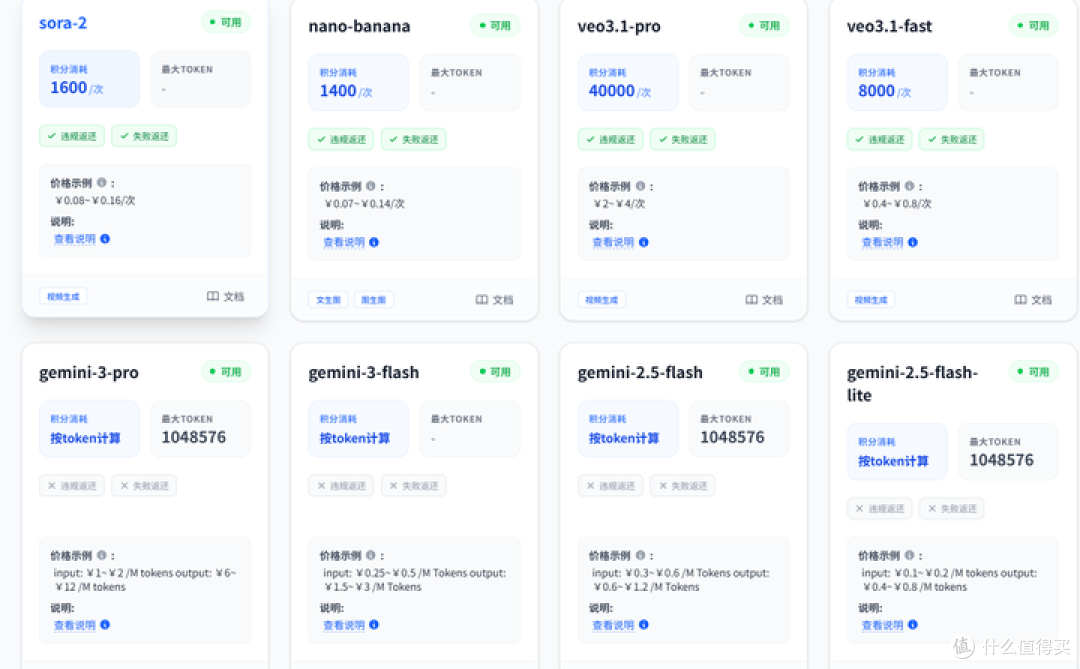Image resolution: width=1080 pixels, height=669 pixels.
Task: Click green 违规返还 tag on nano-banana card
Action: [x=341, y=139]
